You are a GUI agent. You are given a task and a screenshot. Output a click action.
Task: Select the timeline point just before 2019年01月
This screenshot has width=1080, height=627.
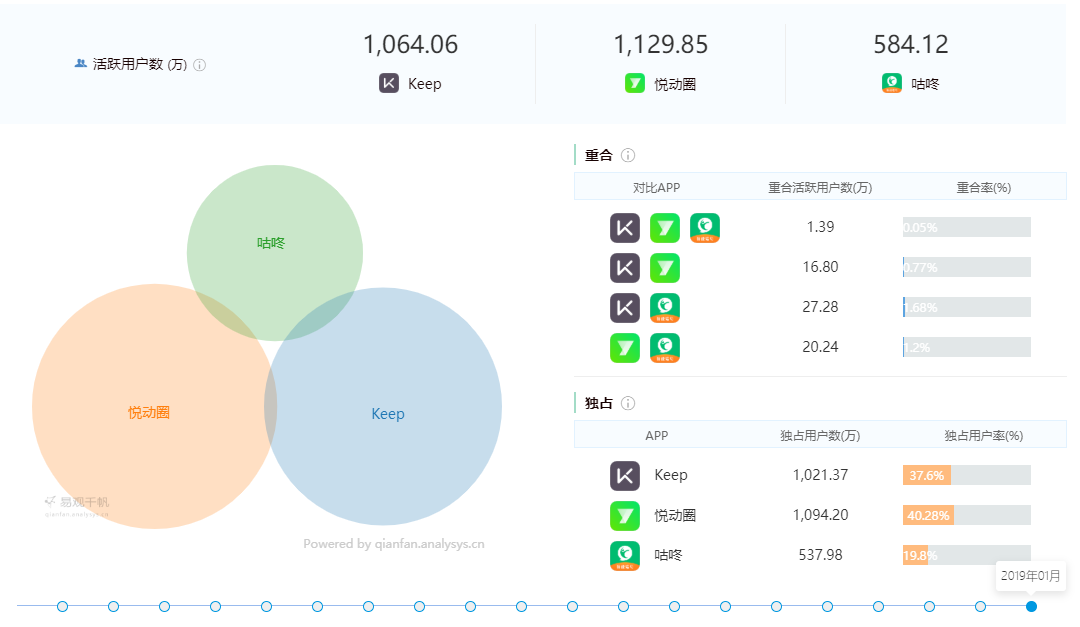tap(980, 606)
